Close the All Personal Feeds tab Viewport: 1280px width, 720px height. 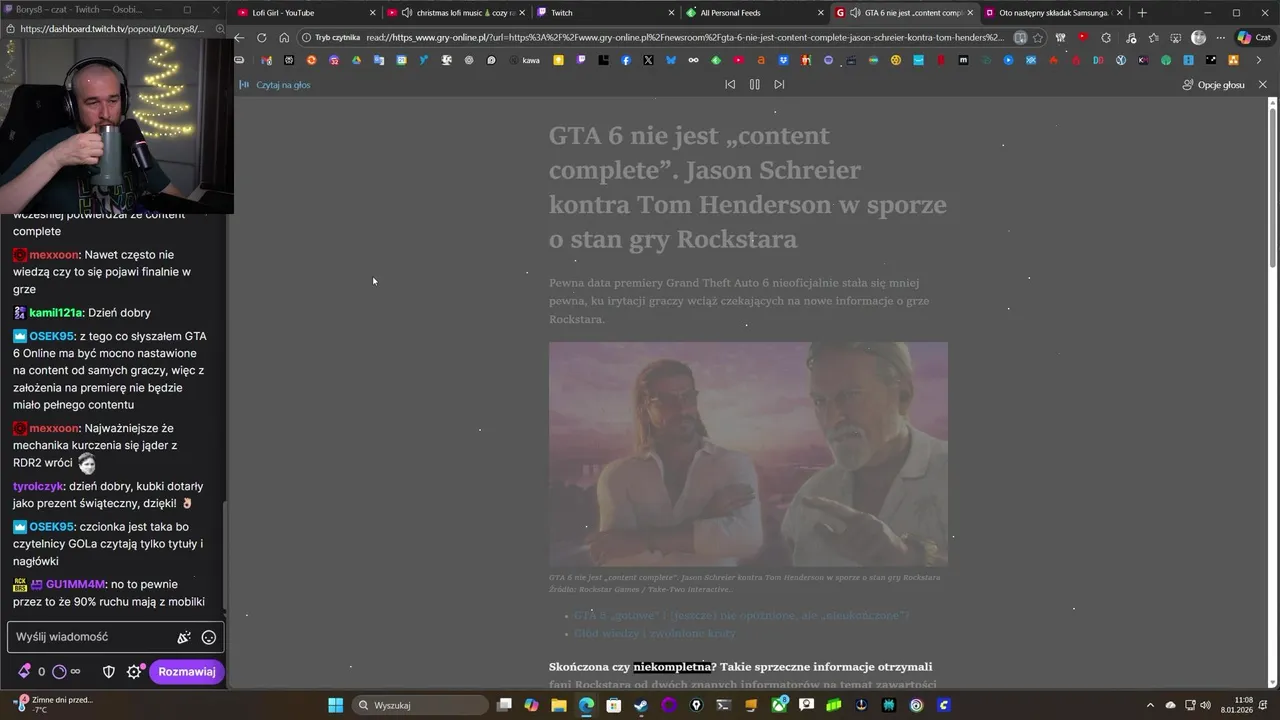[821, 13]
